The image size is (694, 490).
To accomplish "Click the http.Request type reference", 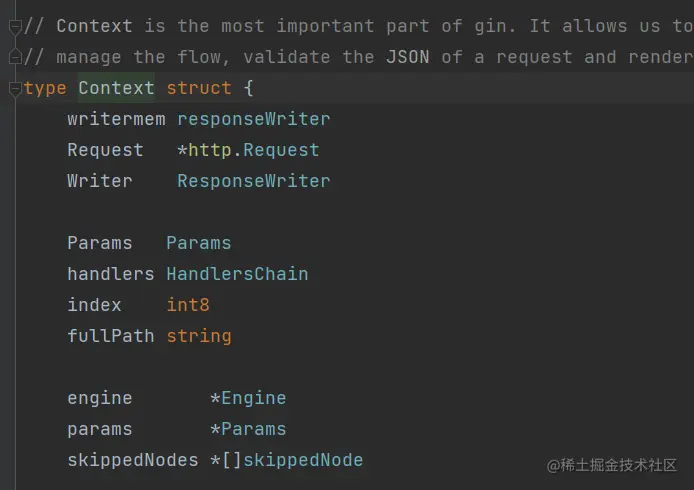I will click(x=253, y=150).
